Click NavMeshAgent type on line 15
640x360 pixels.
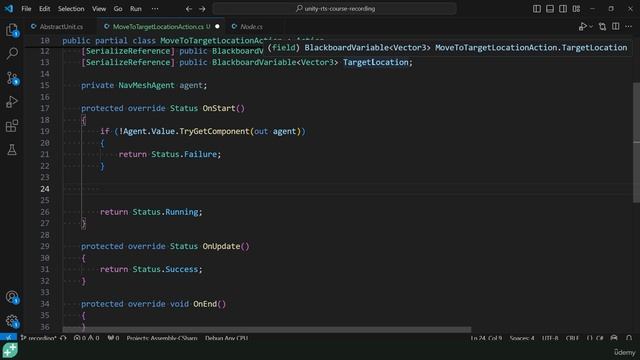pos(146,85)
